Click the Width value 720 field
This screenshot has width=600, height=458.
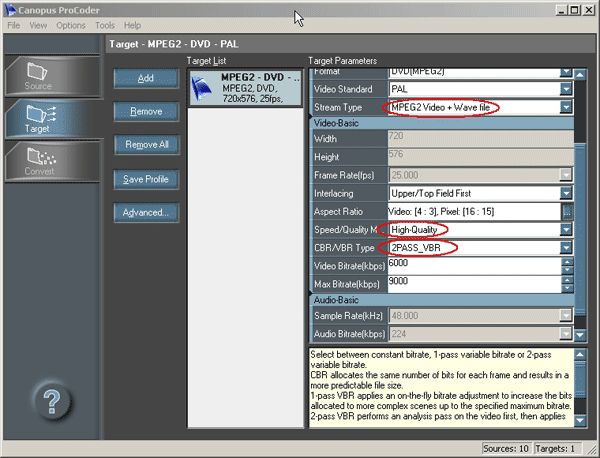(x=481, y=139)
